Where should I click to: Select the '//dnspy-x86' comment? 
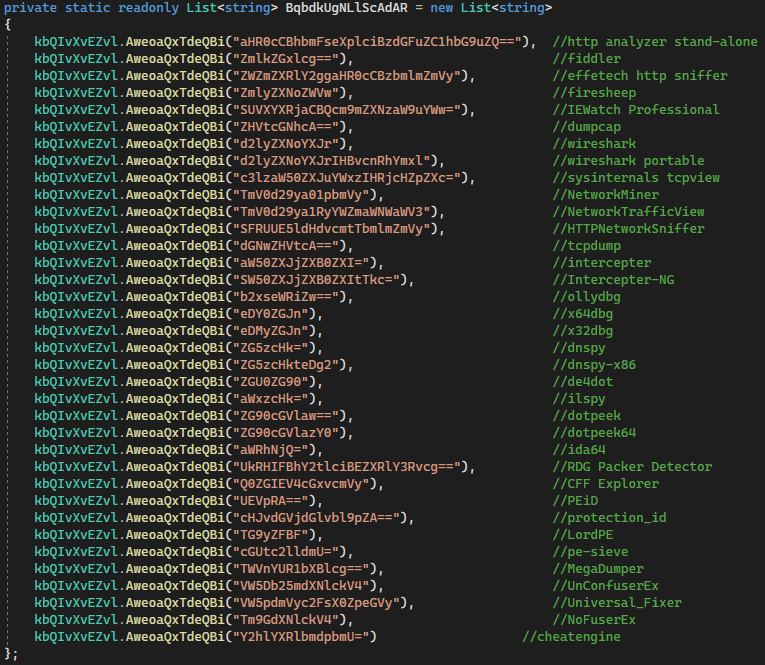coord(594,365)
